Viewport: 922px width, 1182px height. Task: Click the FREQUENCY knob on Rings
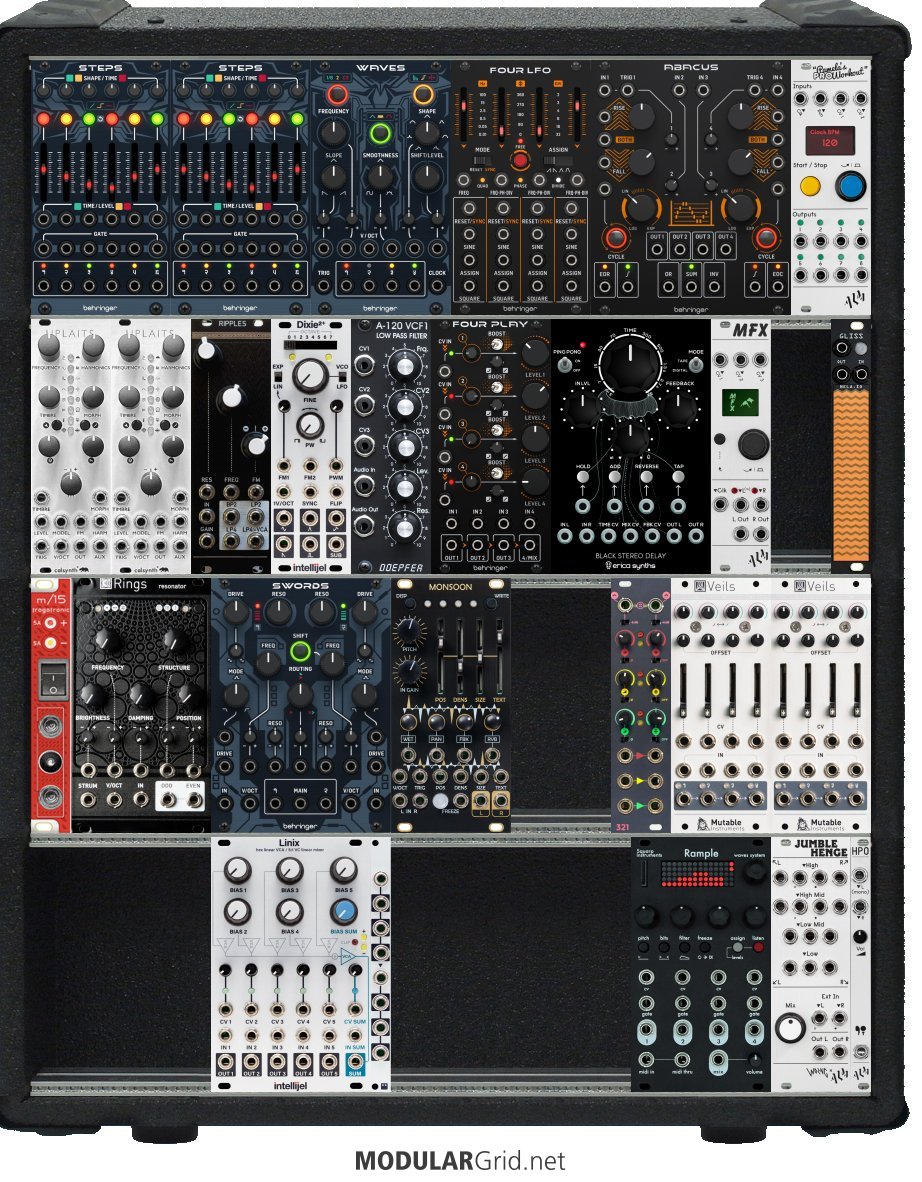(108, 640)
